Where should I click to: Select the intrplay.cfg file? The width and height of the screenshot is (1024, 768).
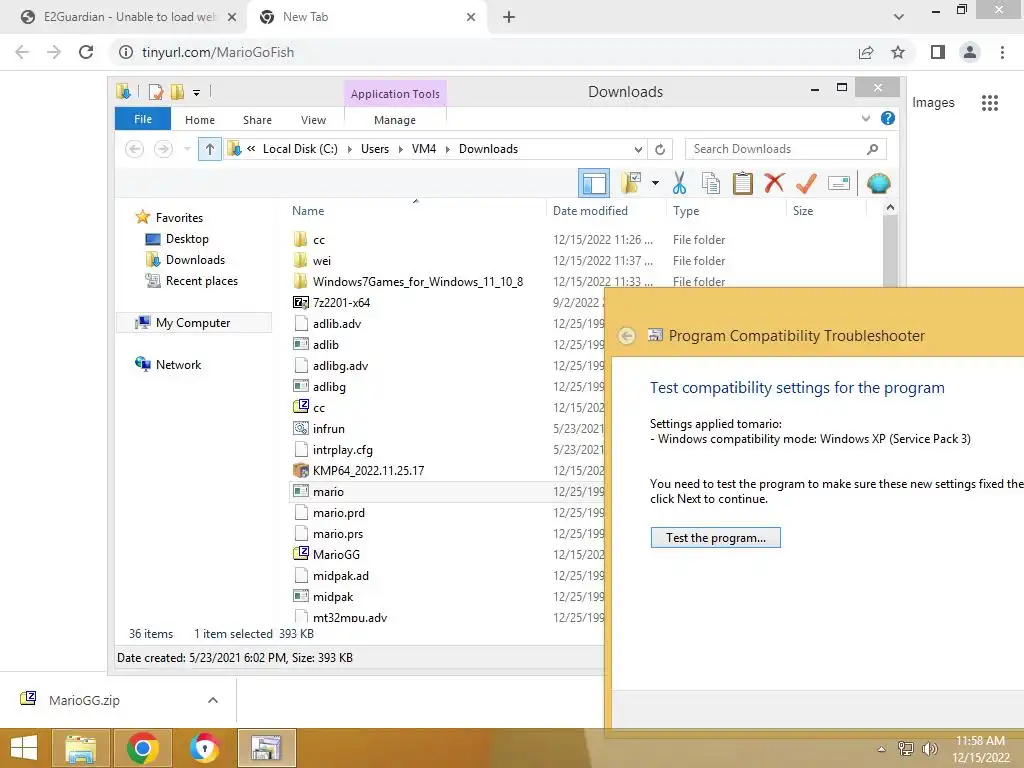click(342, 449)
